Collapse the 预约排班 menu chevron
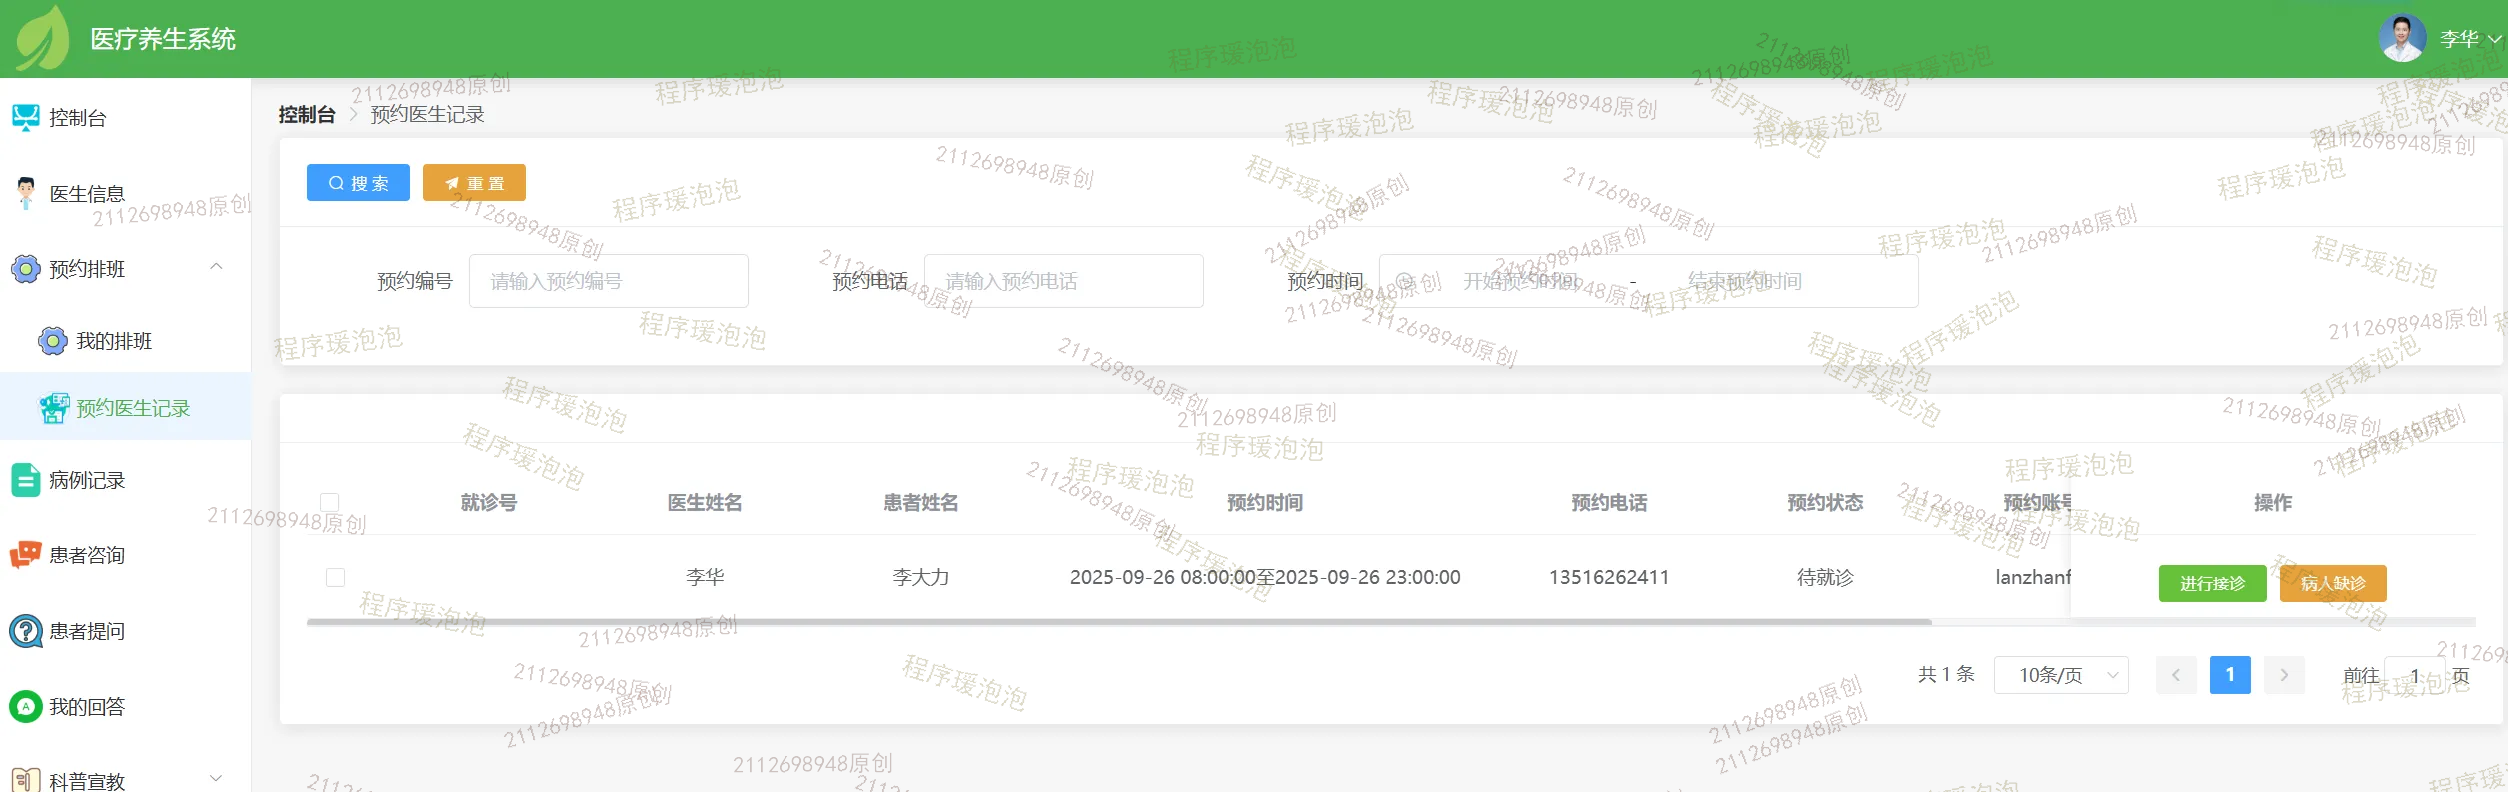This screenshot has height=792, width=2508. pos(216,267)
